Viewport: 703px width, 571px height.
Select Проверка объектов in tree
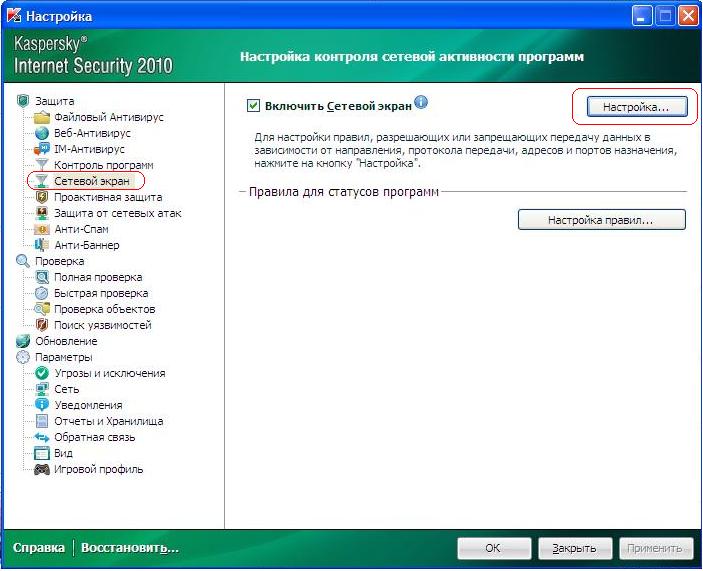tap(104, 309)
